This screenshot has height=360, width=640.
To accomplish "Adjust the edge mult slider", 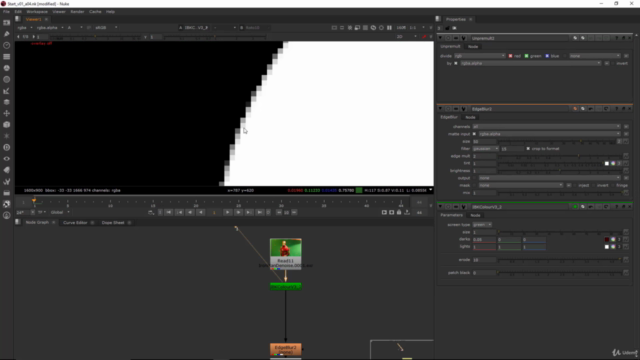I will 559,156.
